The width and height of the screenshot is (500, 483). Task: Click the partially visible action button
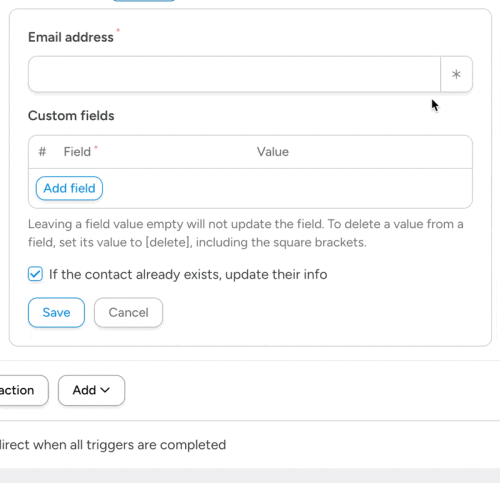pos(23,390)
